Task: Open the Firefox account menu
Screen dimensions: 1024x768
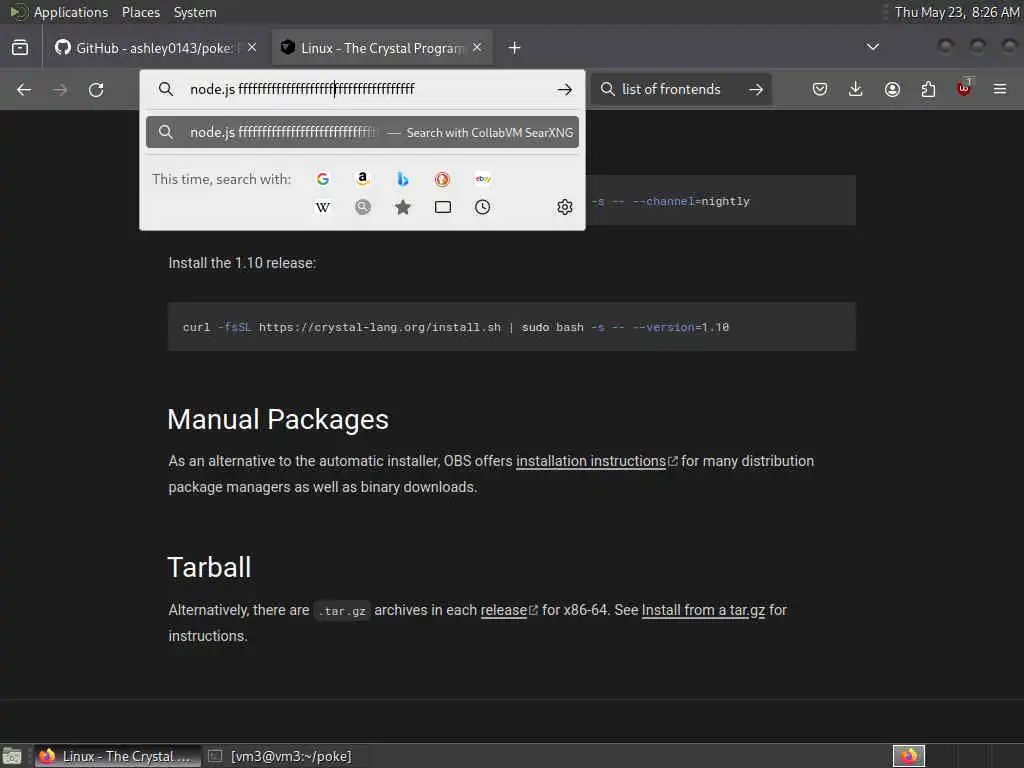Action: (892, 89)
